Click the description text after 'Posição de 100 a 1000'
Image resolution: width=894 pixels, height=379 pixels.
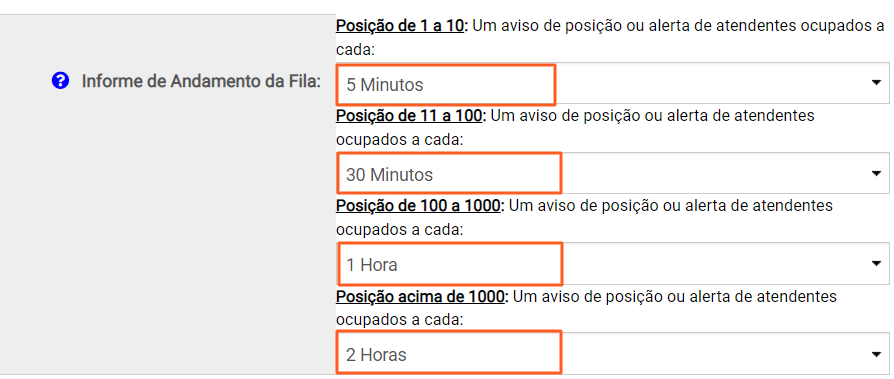click(584, 217)
